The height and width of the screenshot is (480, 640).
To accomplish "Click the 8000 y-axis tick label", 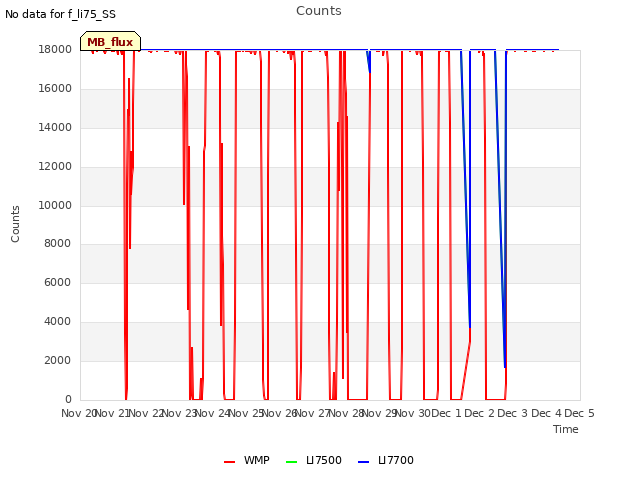I will [x=58, y=244].
